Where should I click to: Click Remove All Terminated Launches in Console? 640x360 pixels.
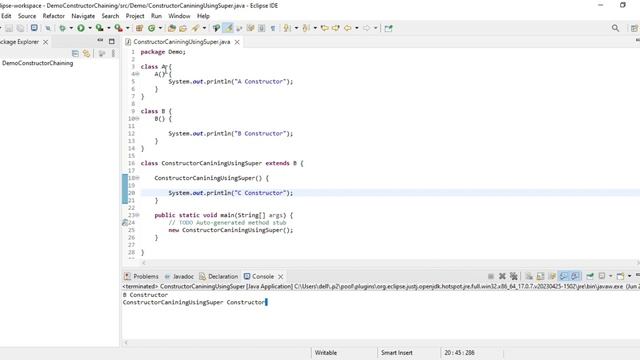pos(513,276)
